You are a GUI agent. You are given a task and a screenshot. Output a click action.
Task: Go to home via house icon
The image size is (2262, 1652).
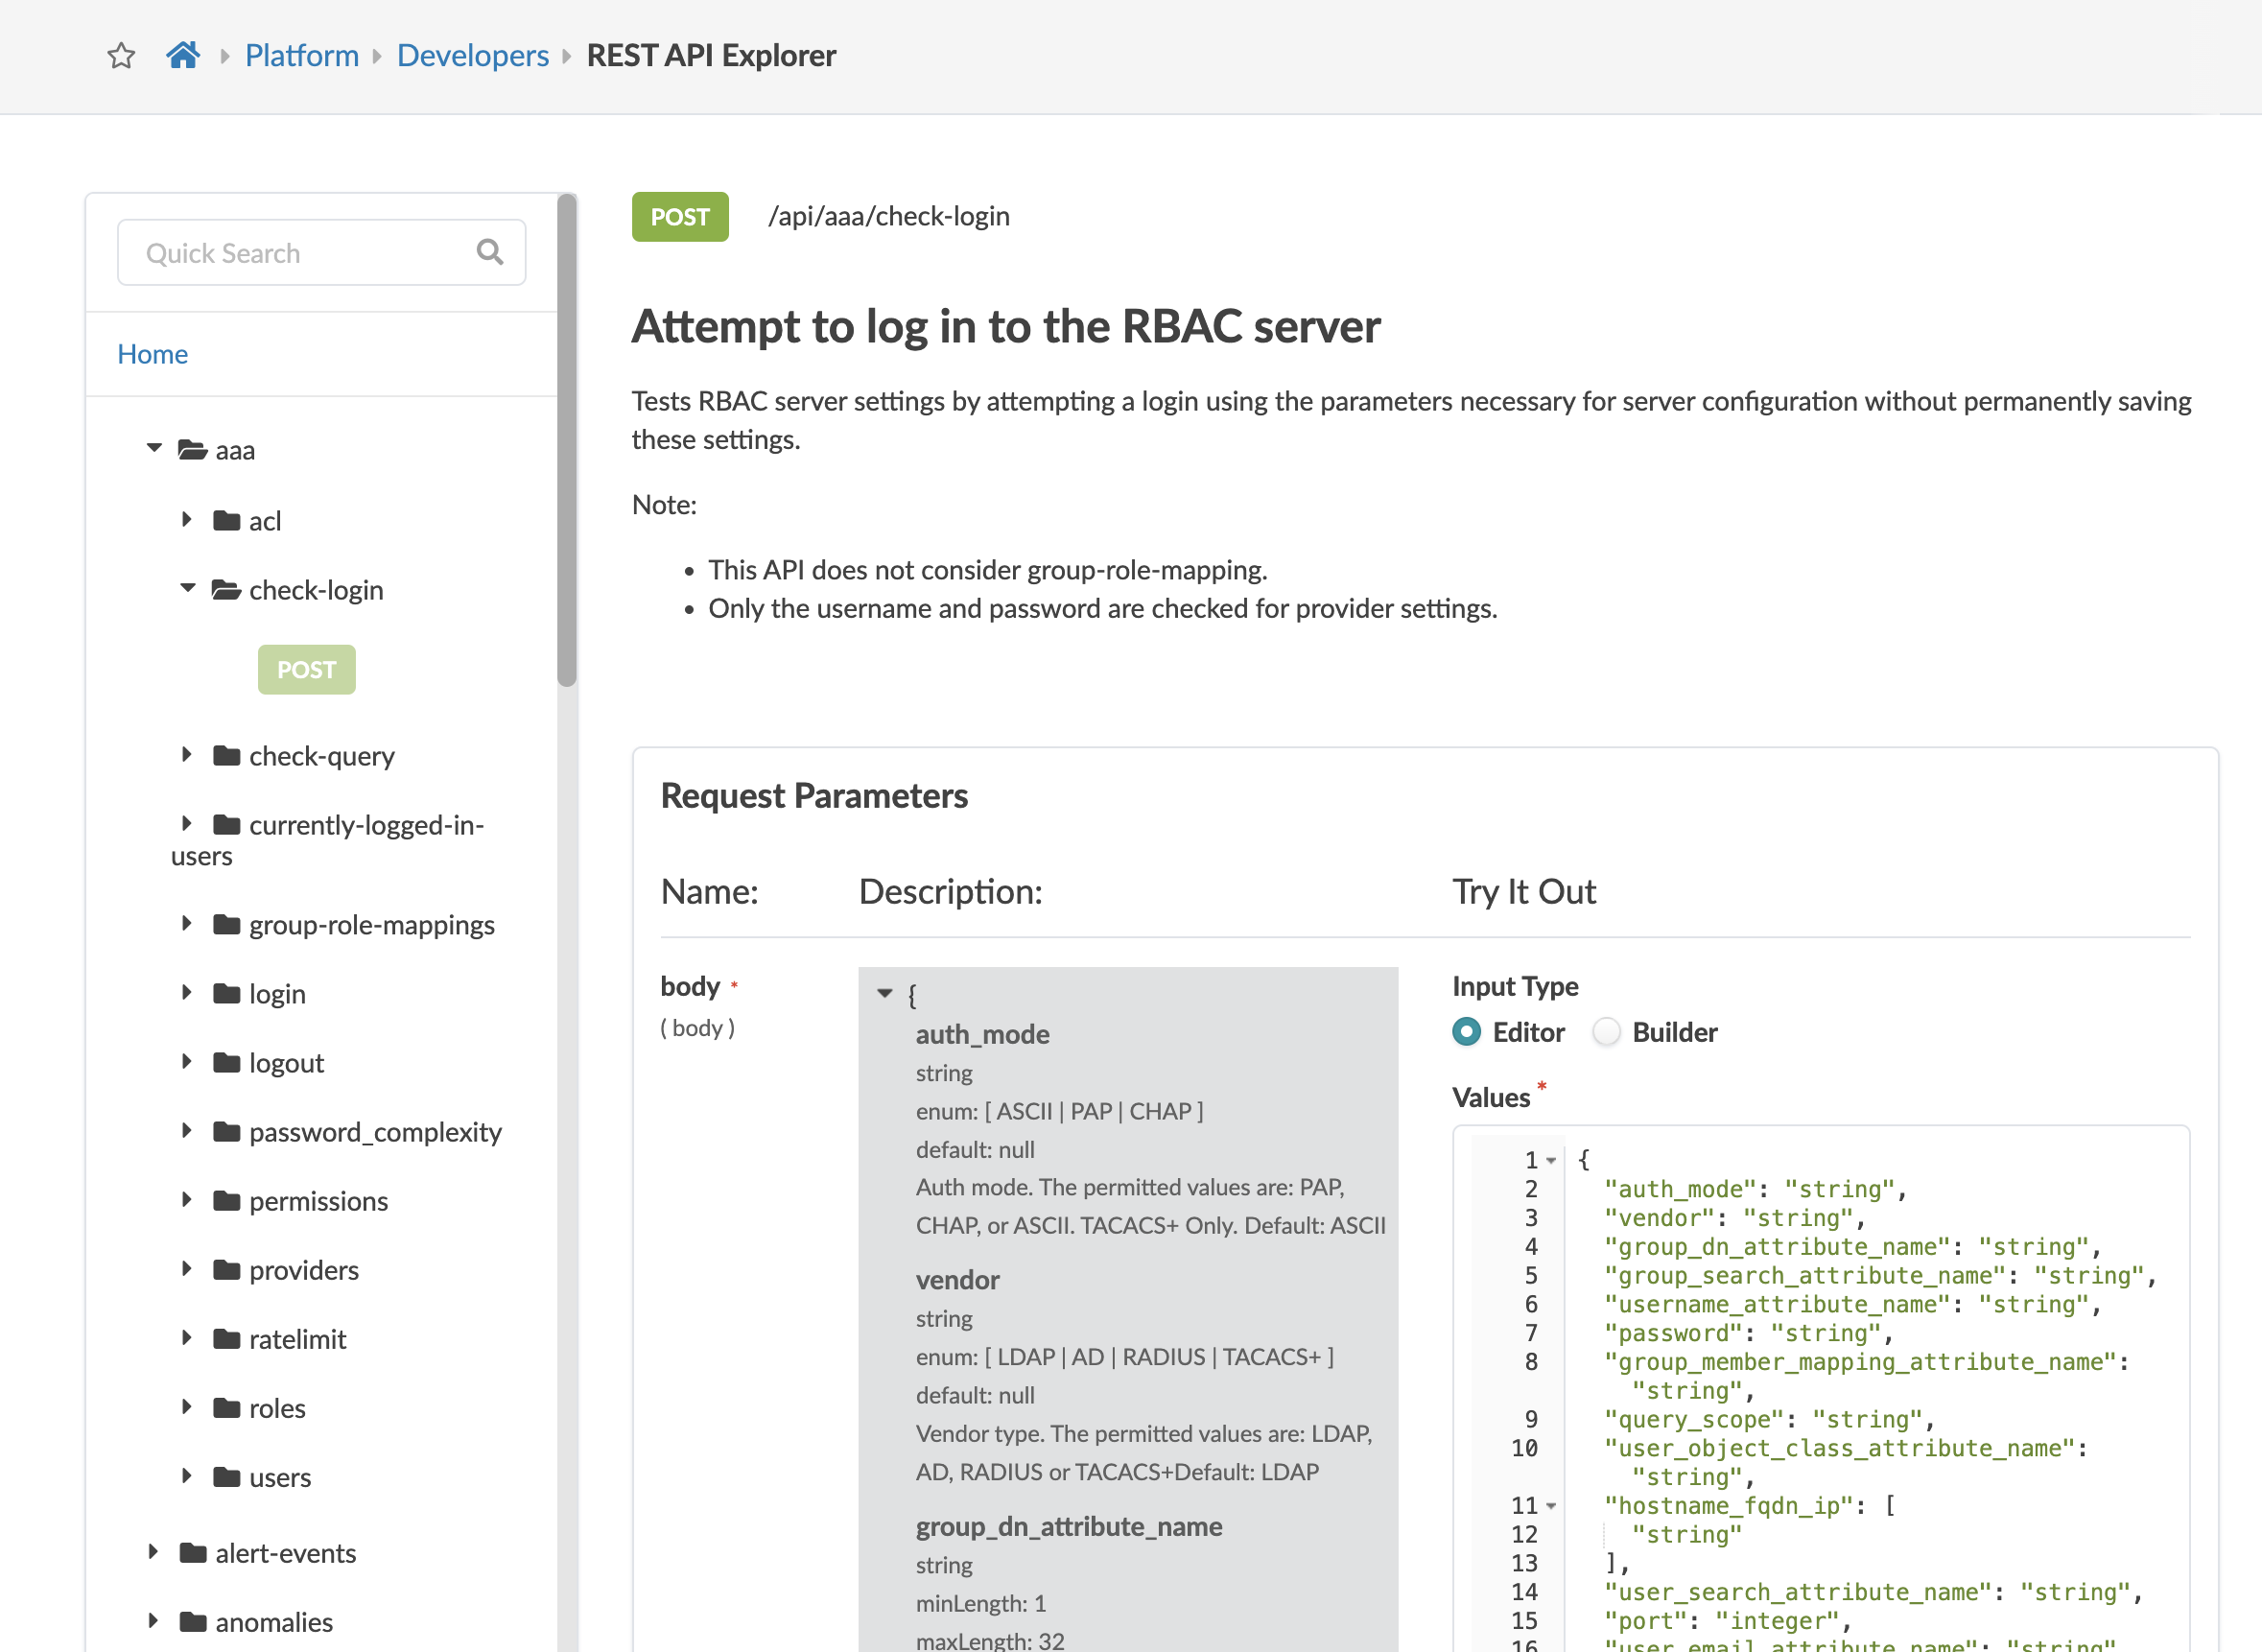[183, 55]
